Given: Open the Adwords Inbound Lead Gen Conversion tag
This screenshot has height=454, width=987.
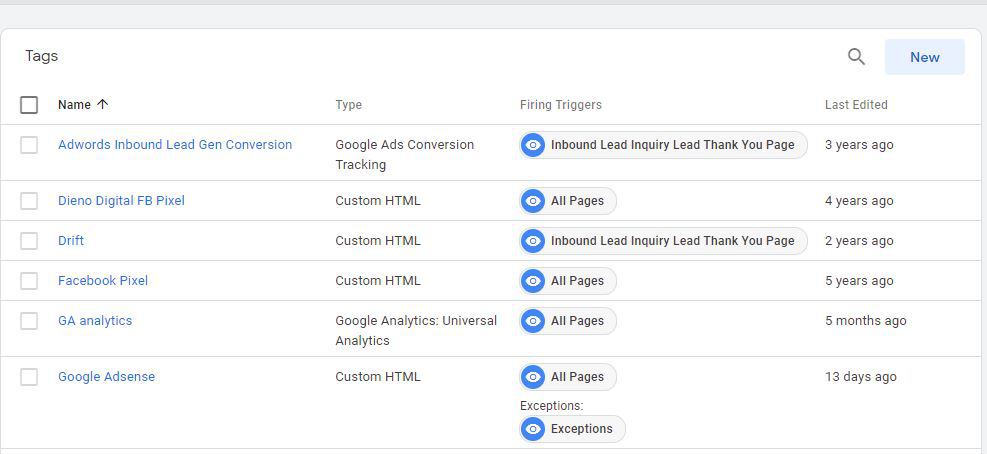Looking at the screenshot, I should pos(175,145).
